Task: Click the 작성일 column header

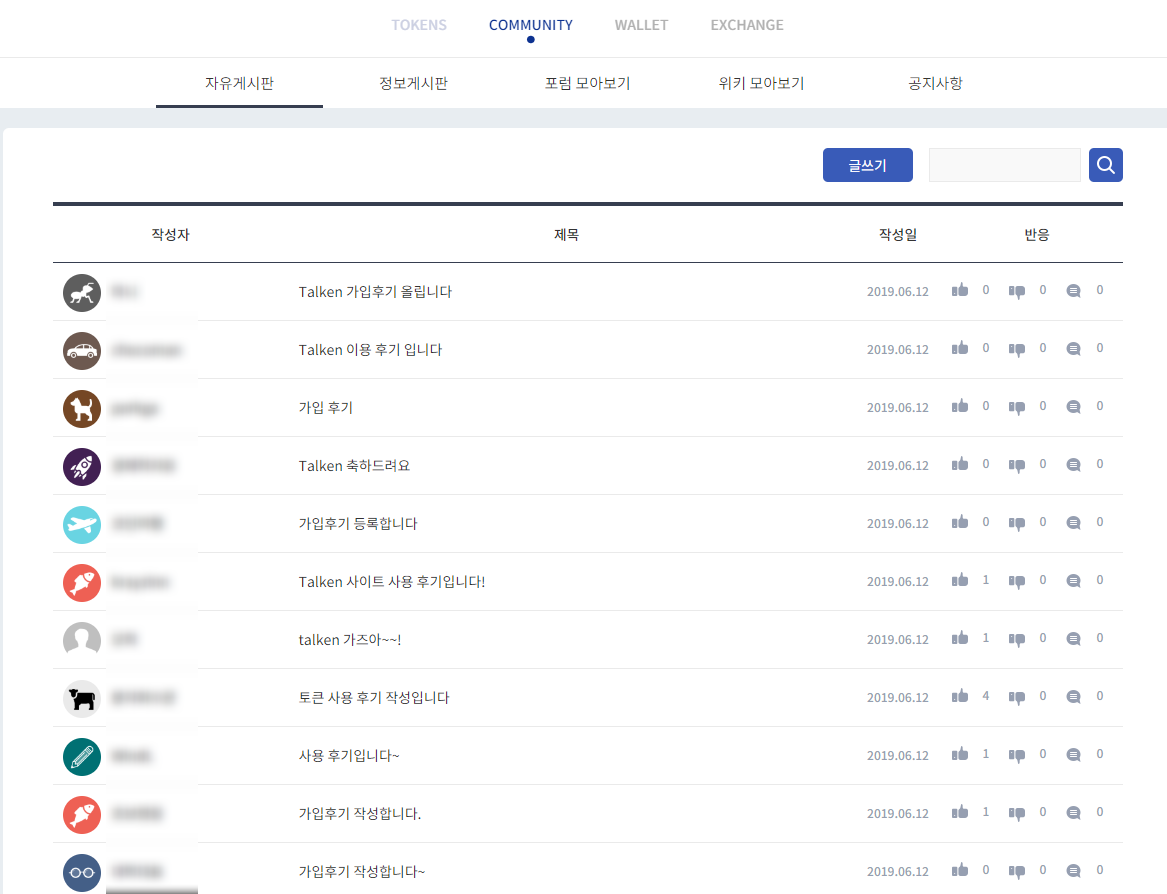Action: click(898, 234)
